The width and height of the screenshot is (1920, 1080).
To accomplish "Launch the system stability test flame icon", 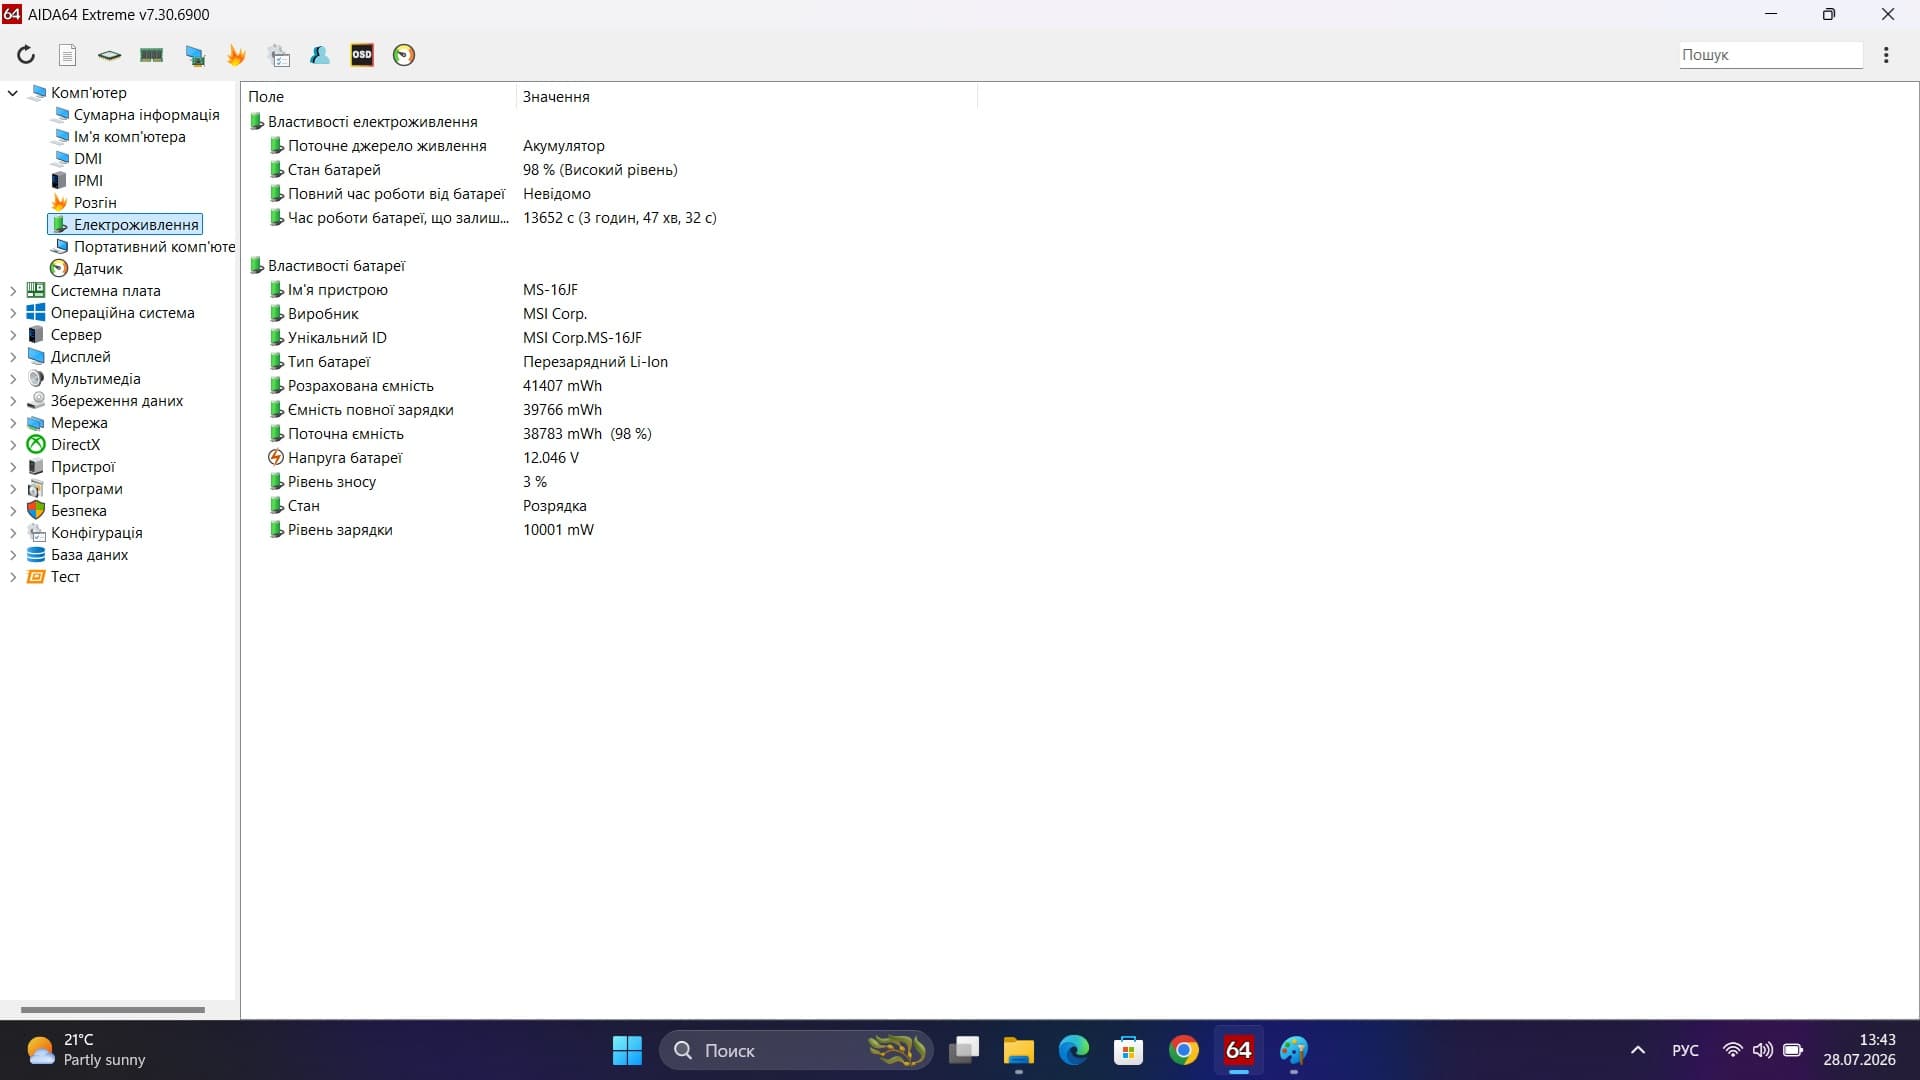I will click(x=237, y=55).
